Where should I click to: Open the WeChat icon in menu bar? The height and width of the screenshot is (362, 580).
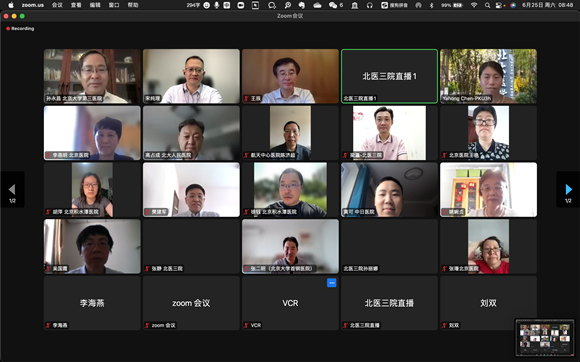(333, 5)
